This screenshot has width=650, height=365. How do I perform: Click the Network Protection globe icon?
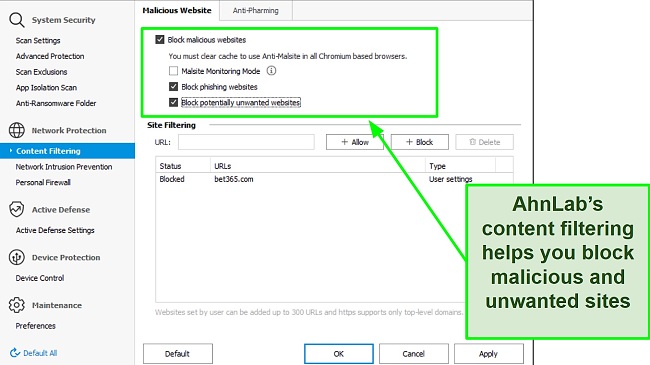pyautogui.click(x=17, y=130)
